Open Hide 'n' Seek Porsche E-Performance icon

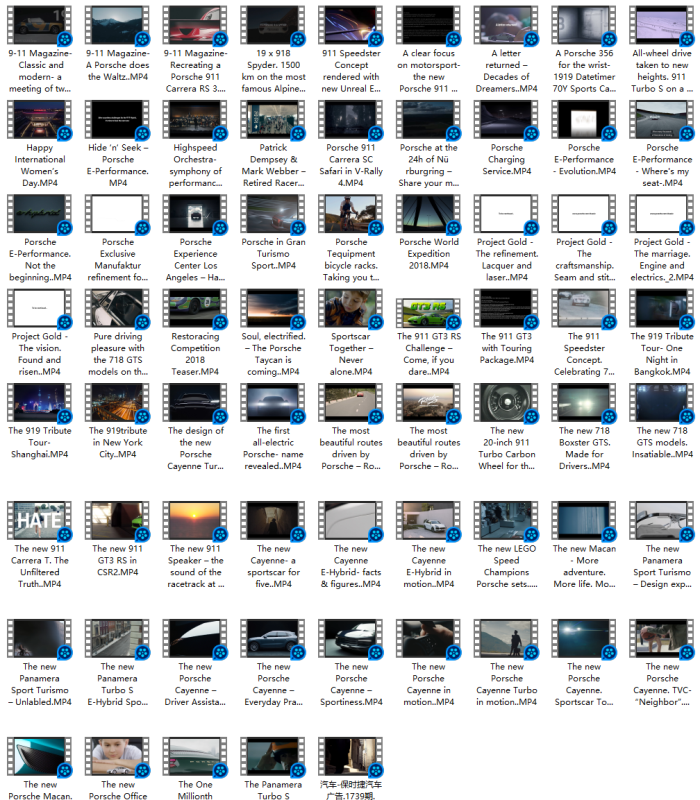click(117, 119)
